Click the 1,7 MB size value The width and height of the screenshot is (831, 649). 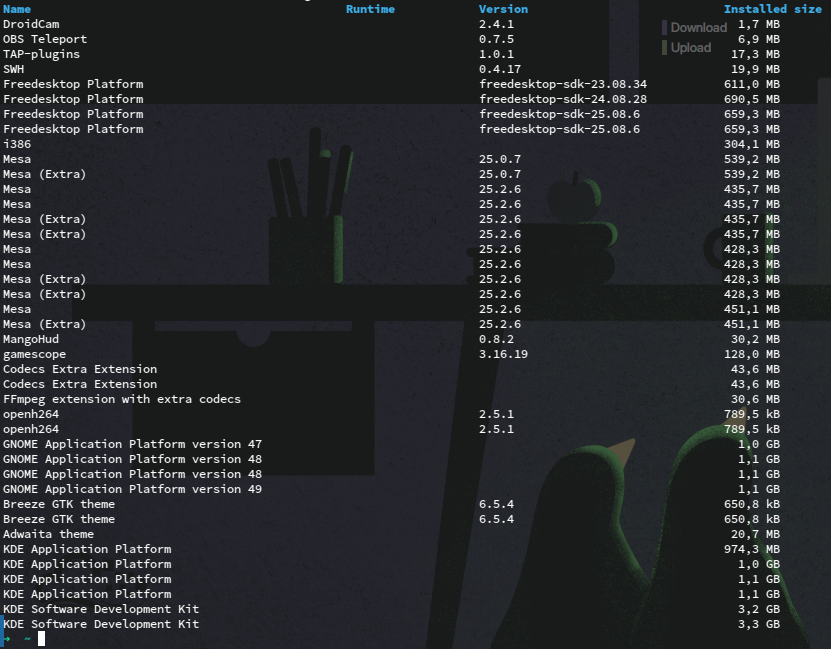[759, 24]
